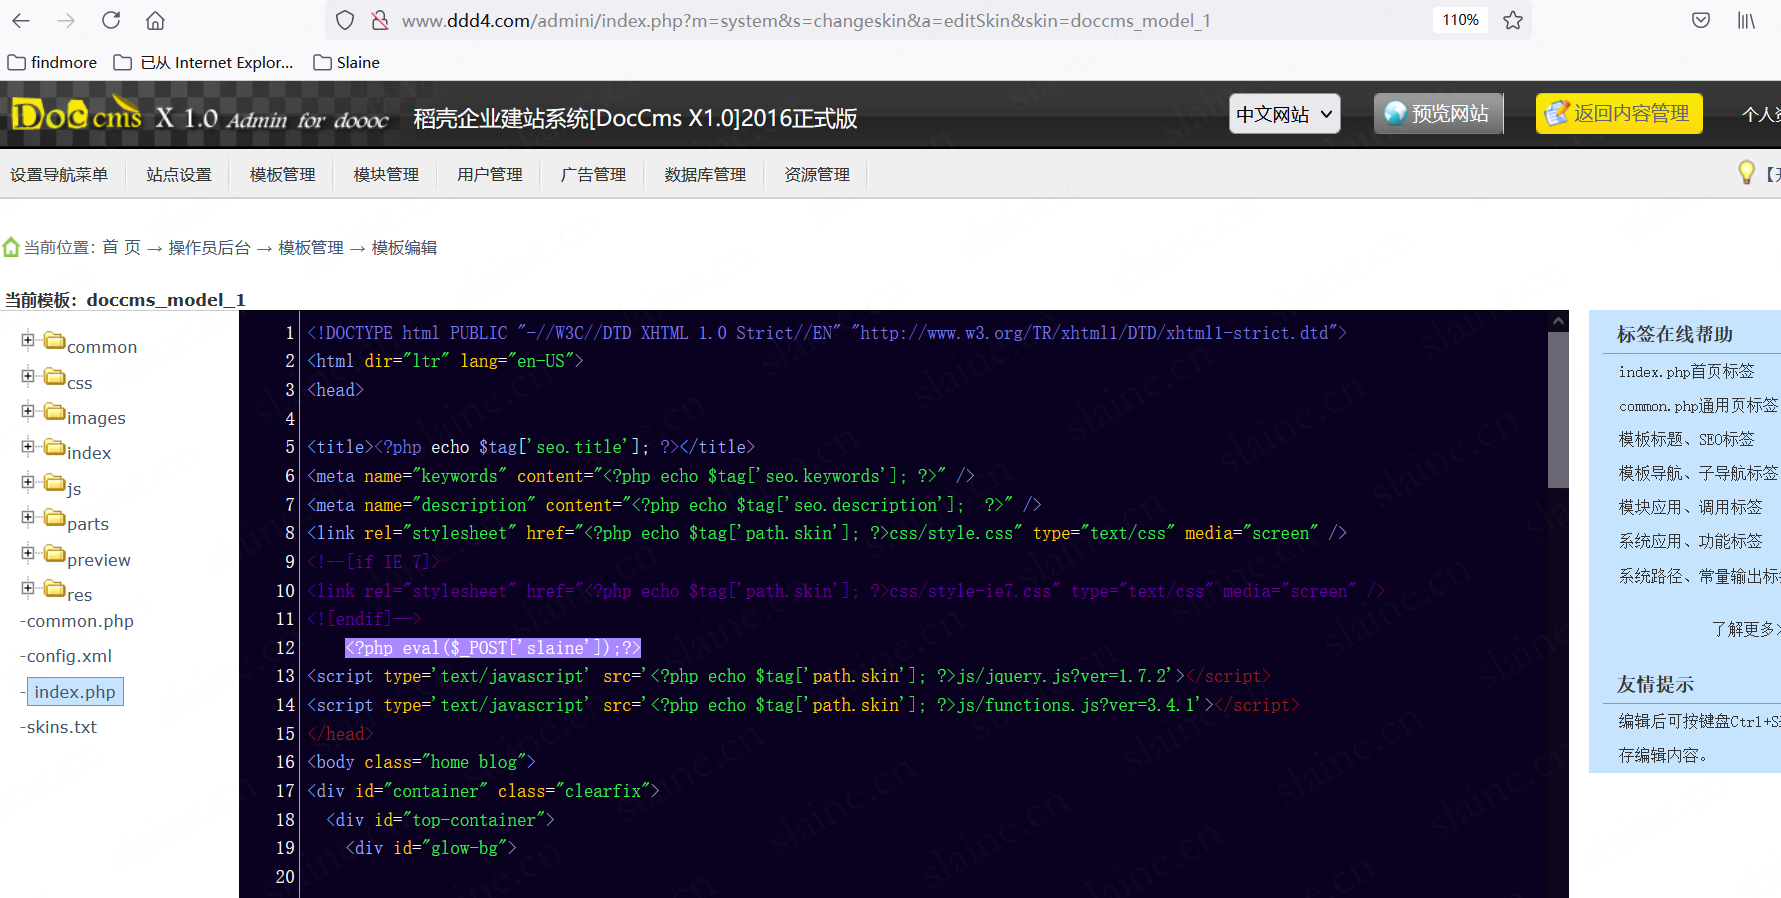This screenshot has height=898, width=1781.
Task: Expand the parts folder tree node
Action: click(x=28, y=517)
